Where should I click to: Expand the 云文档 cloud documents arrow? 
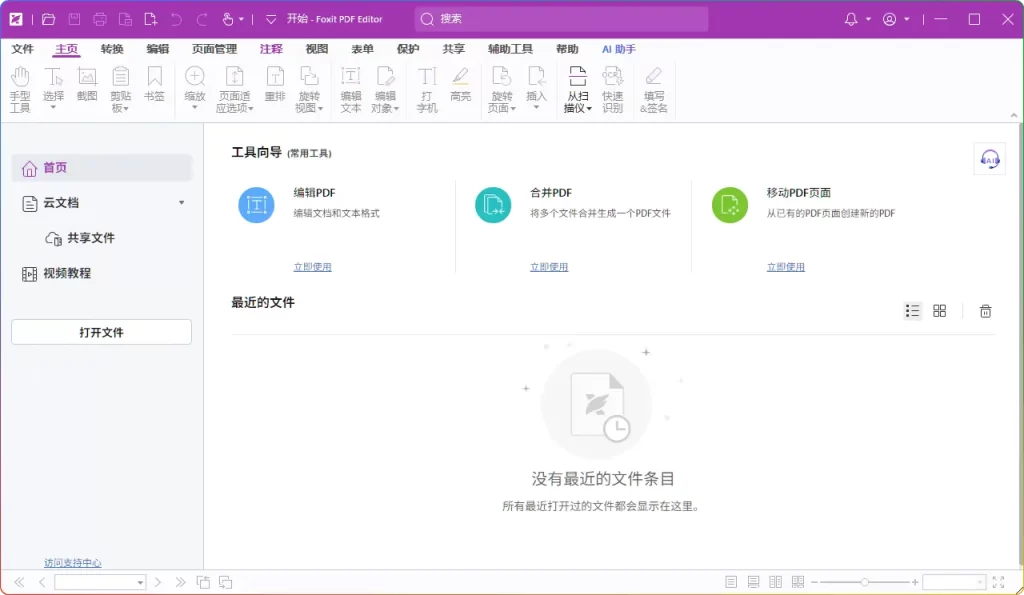click(182, 202)
